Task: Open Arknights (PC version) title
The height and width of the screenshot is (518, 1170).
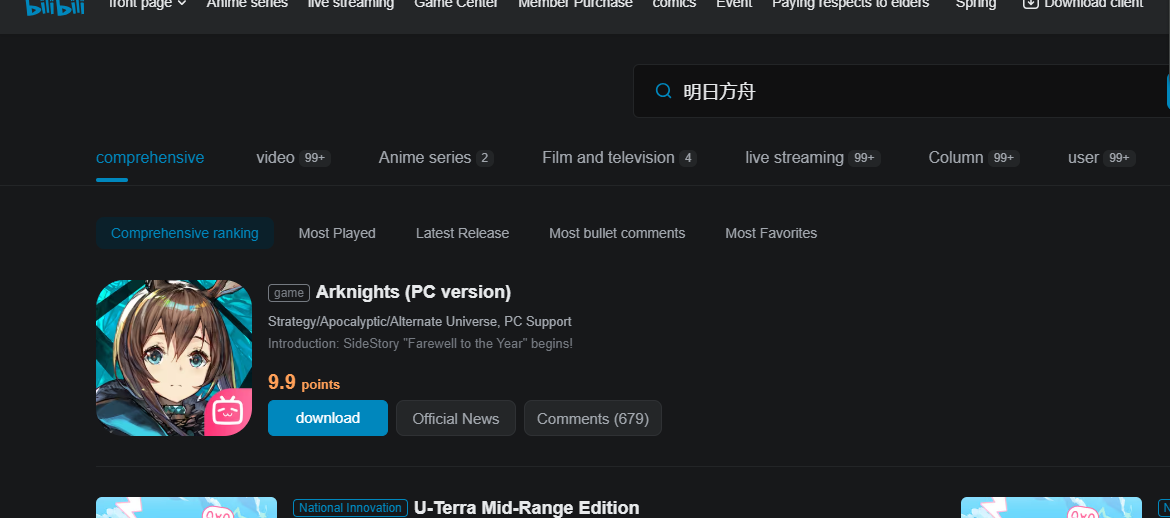Action: point(413,292)
